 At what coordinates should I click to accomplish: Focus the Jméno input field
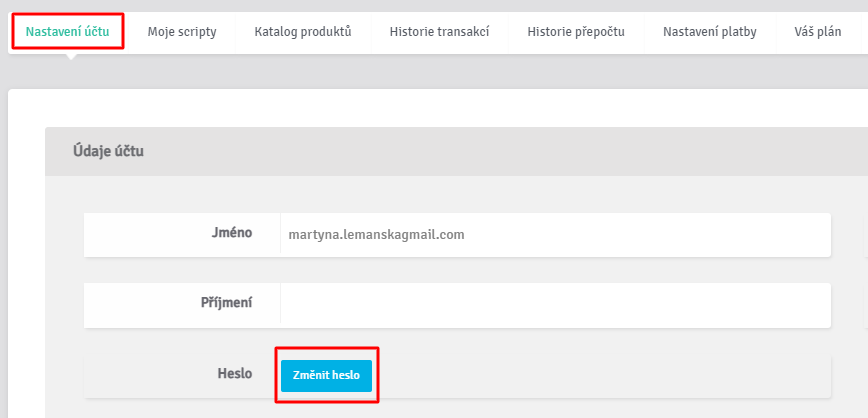pos(555,235)
